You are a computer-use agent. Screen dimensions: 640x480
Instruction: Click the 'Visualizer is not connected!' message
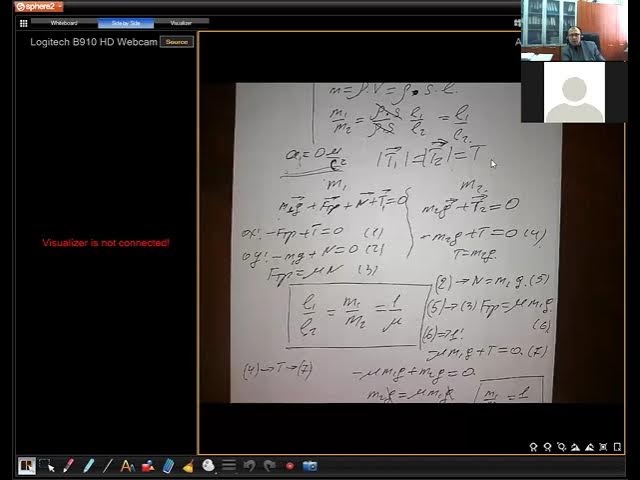pos(106,243)
